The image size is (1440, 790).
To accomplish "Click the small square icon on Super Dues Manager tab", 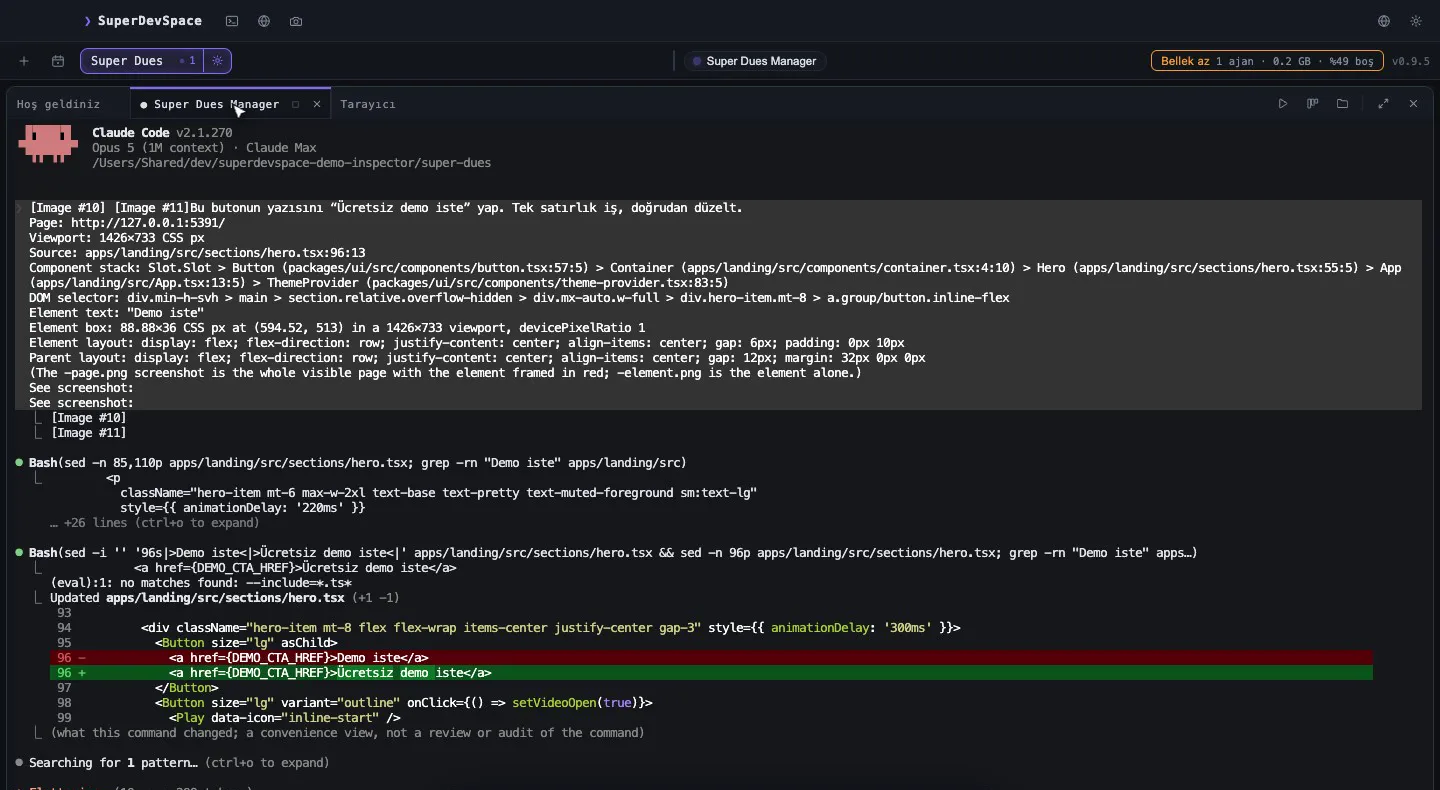I will point(295,104).
